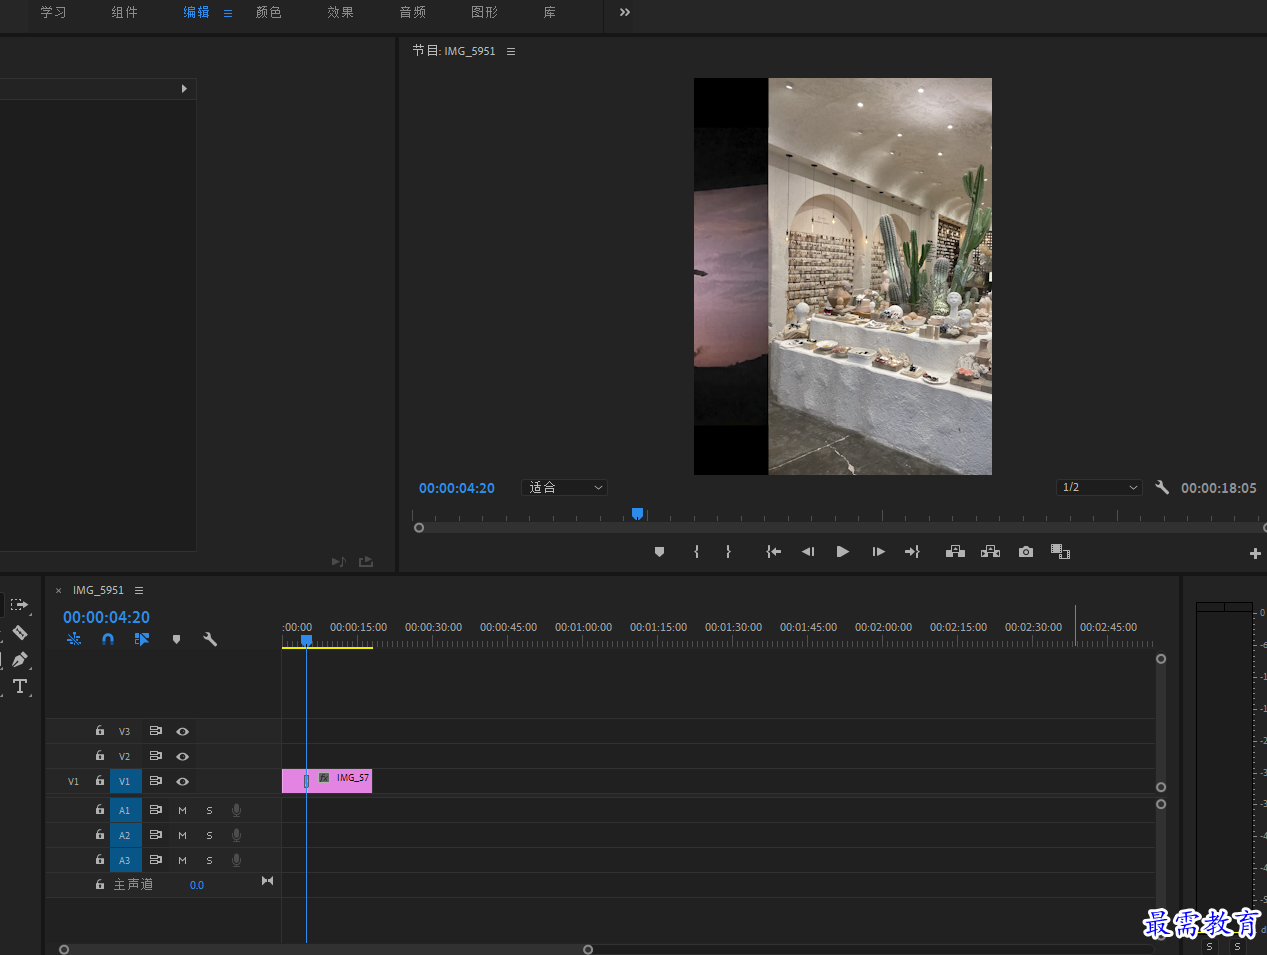This screenshot has height=955, width=1267.
Task: Click the Mark Out button
Action: click(728, 552)
